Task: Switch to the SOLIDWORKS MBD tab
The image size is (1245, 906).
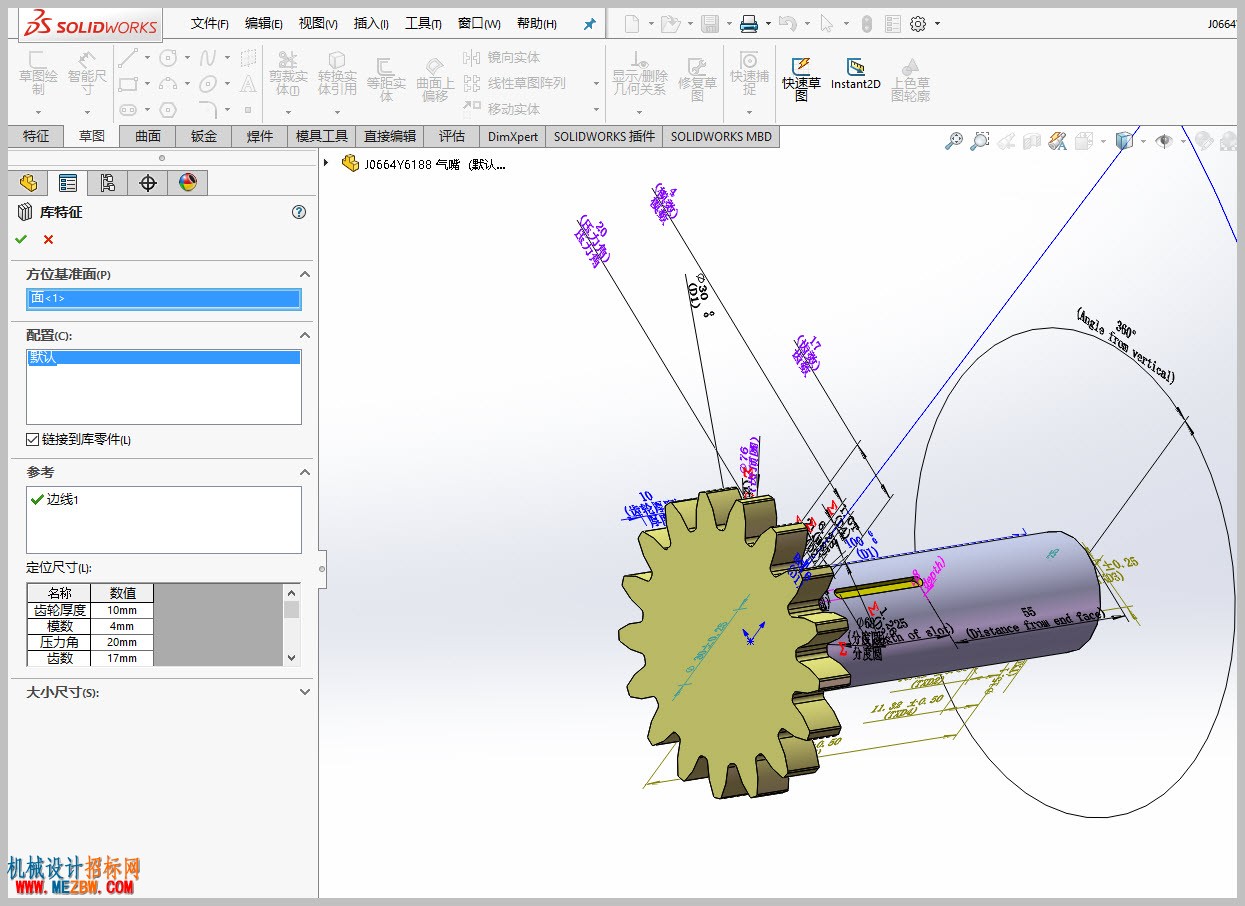Action: 721,136
